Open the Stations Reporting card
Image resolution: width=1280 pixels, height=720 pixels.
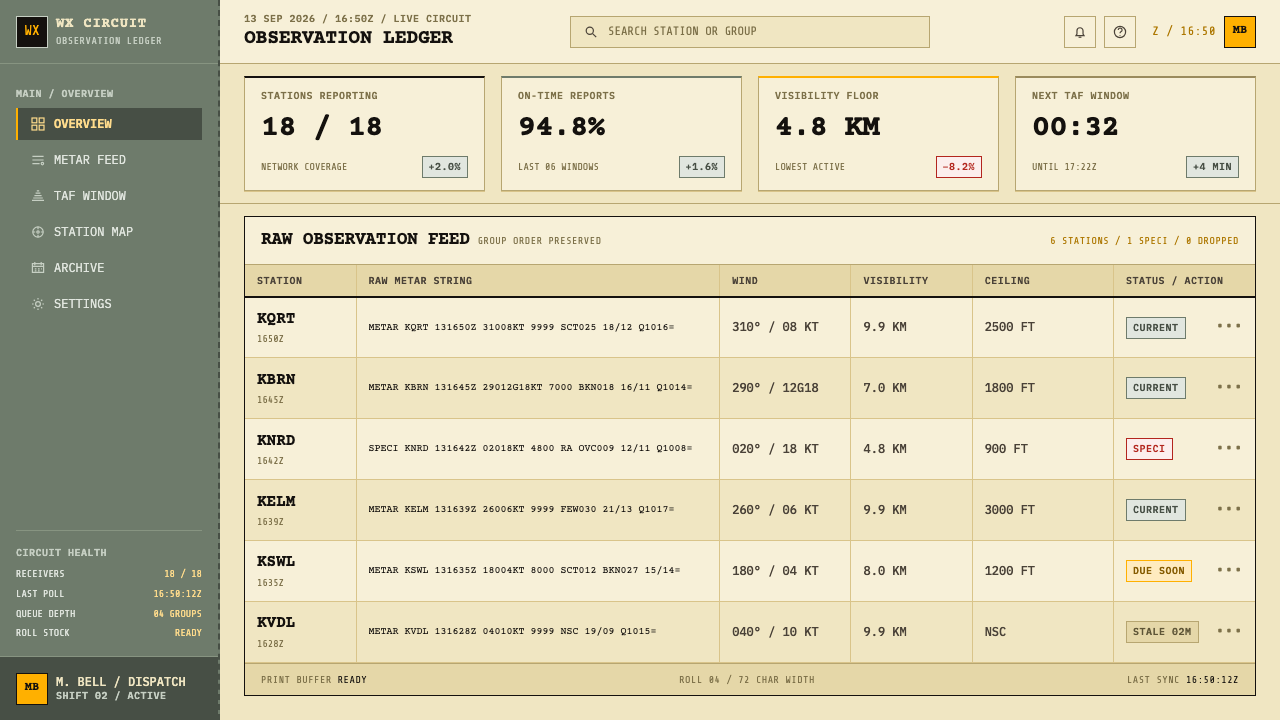pyautogui.click(x=364, y=134)
